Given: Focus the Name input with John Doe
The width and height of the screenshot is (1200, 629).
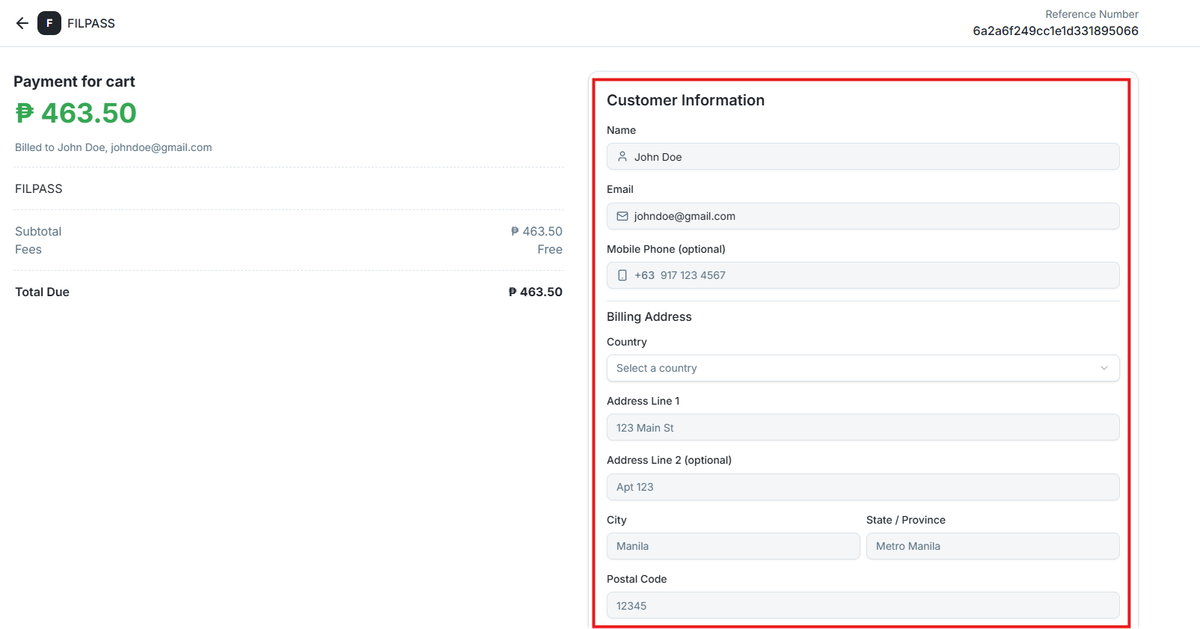Looking at the screenshot, I should (x=863, y=157).
